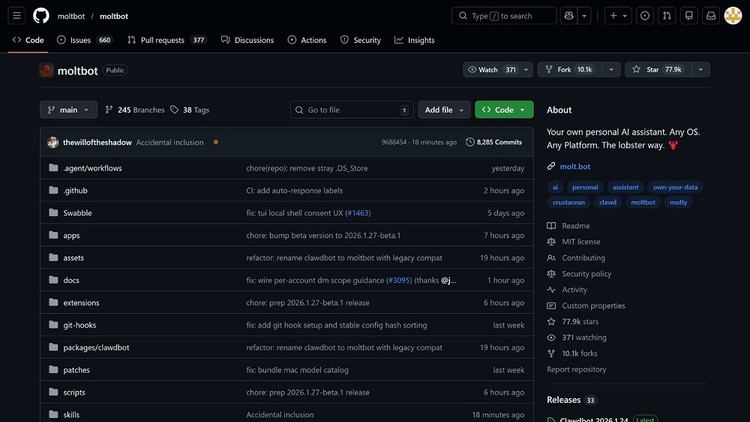
Task: Click the GitHub logo icon
Action: point(41,16)
